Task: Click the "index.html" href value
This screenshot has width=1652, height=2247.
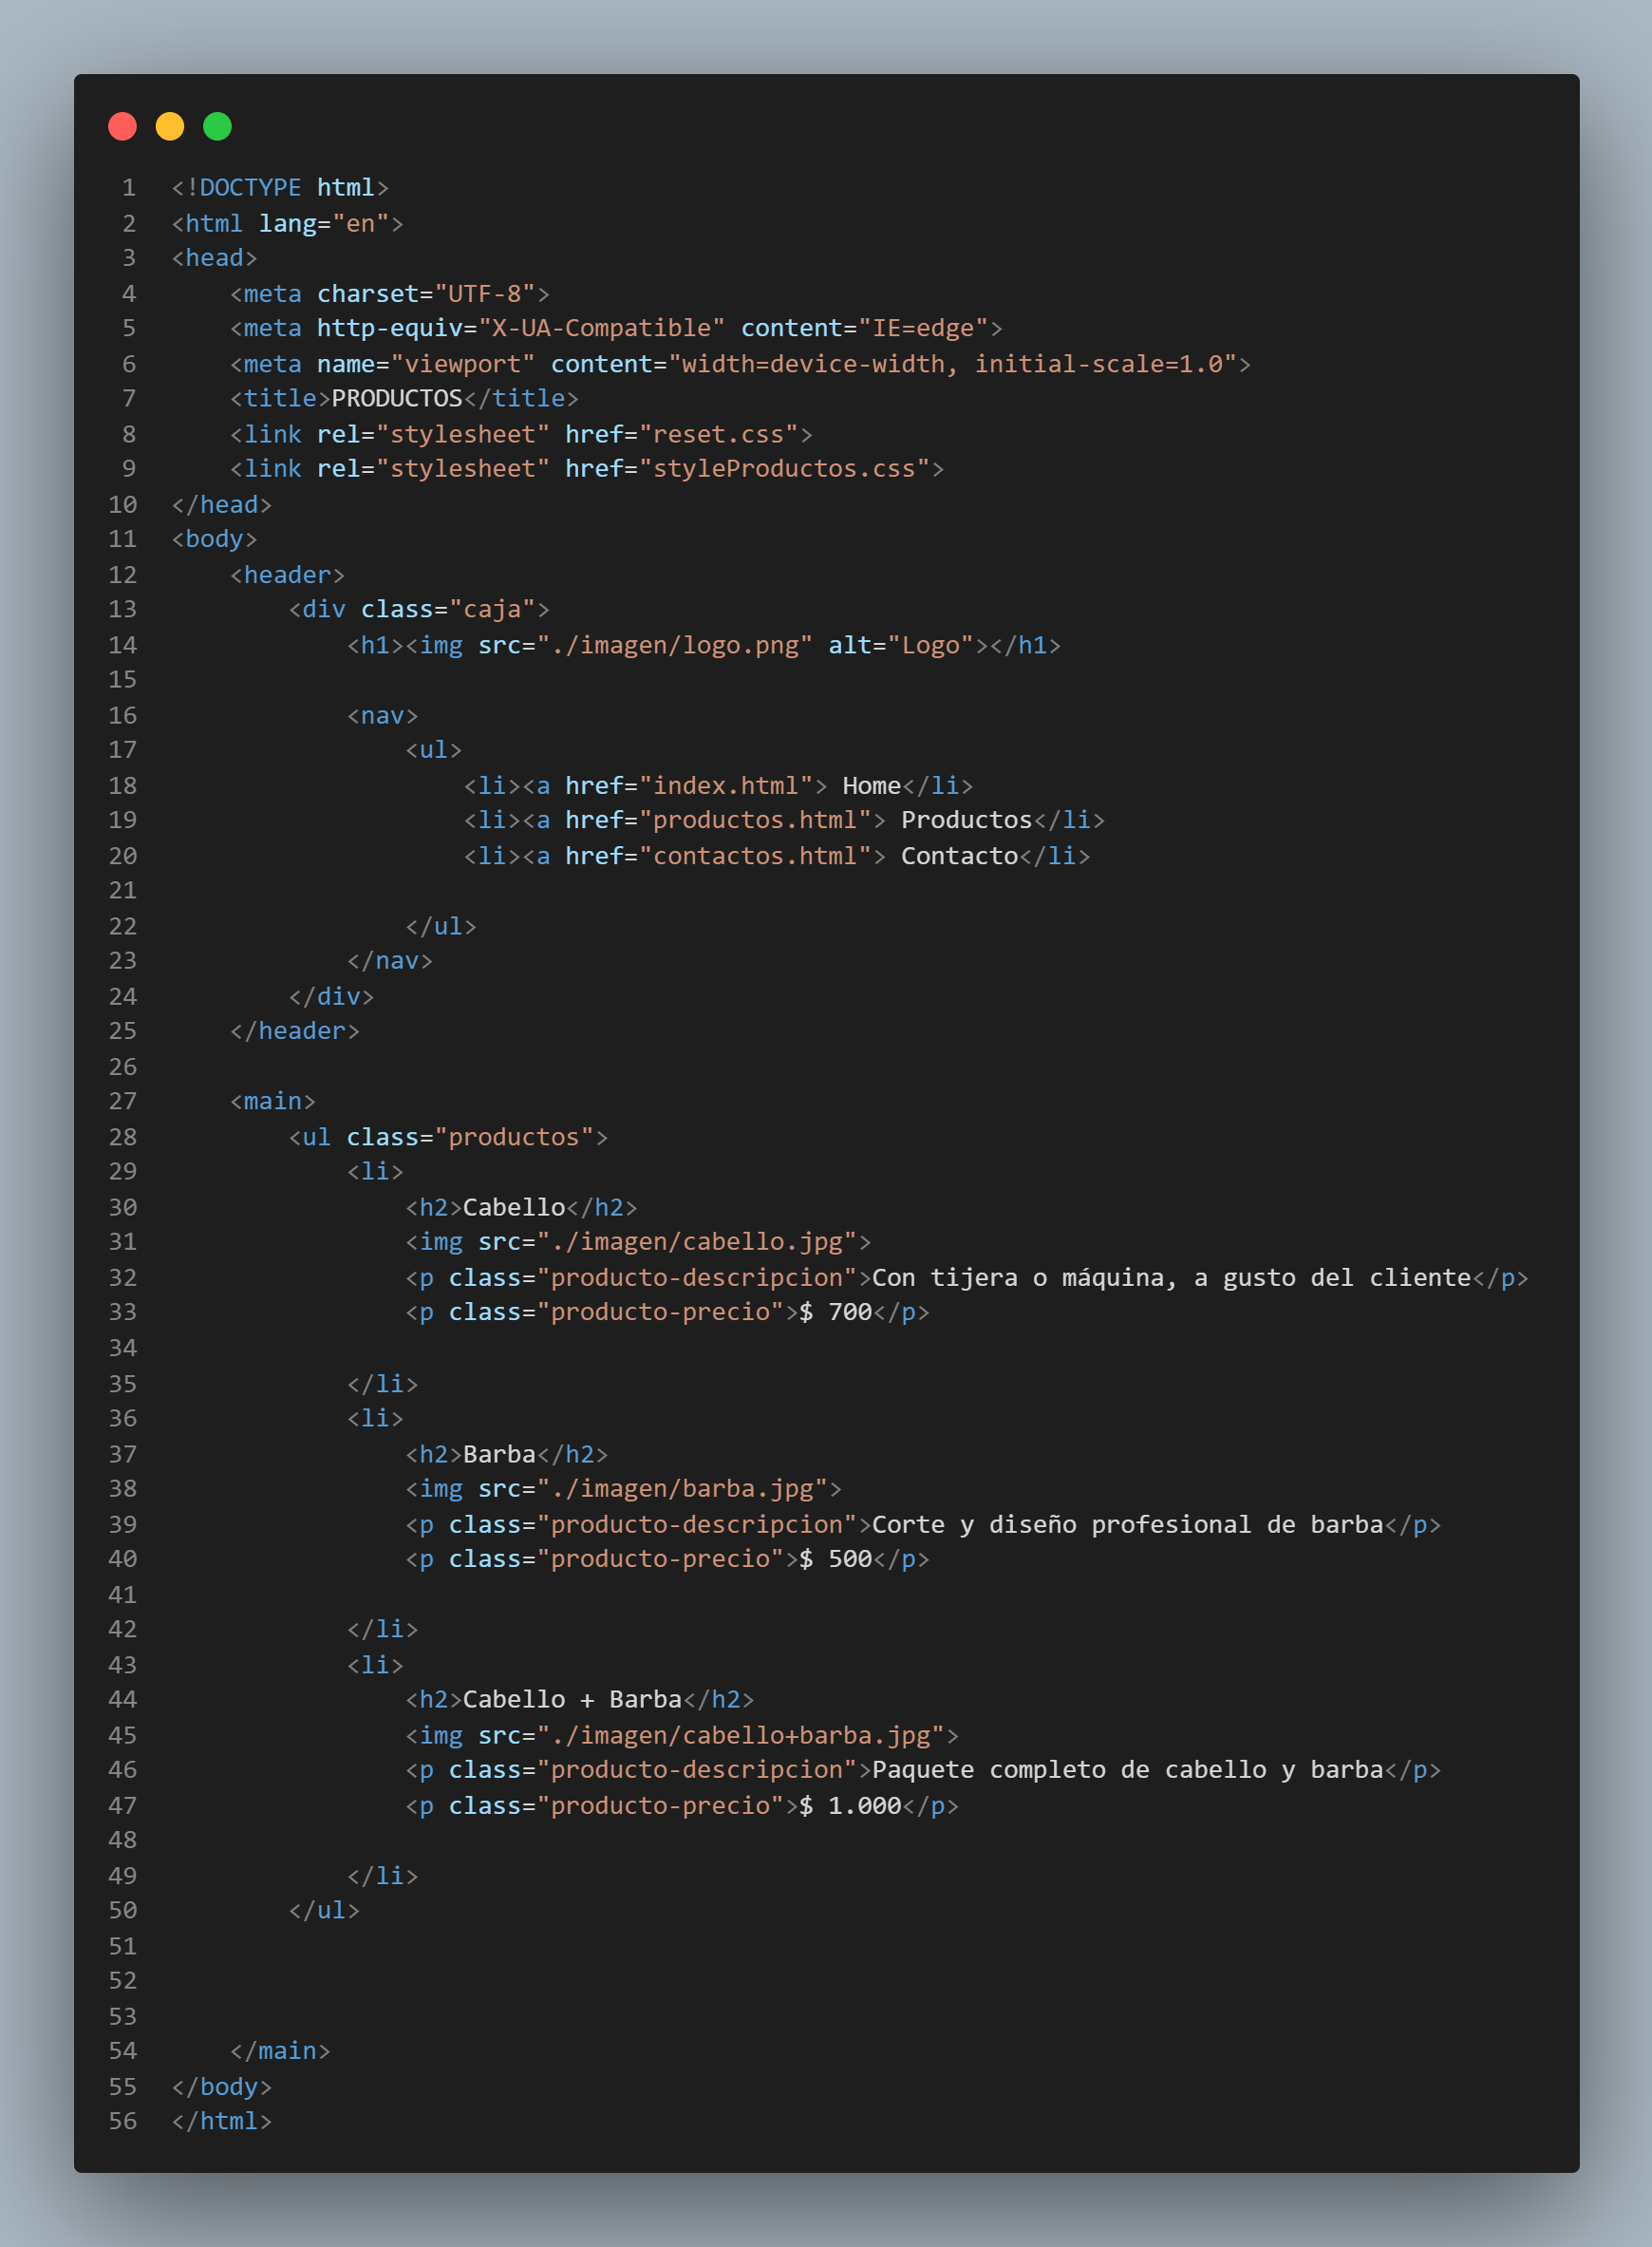Action: [x=726, y=786]
